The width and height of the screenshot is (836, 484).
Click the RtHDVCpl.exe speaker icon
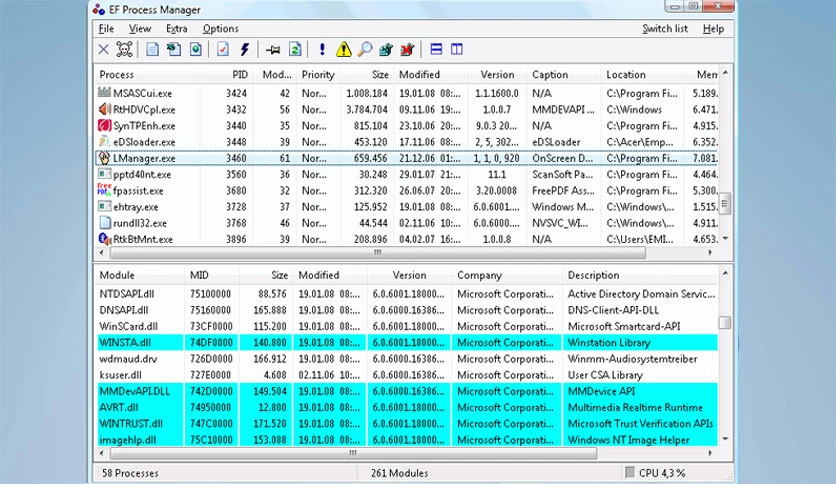pyautogui.click(x=104, y=109)
